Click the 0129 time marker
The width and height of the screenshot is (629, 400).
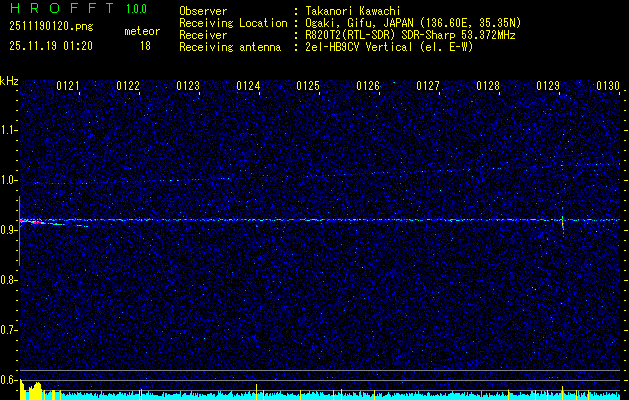[x=548, y=87]
